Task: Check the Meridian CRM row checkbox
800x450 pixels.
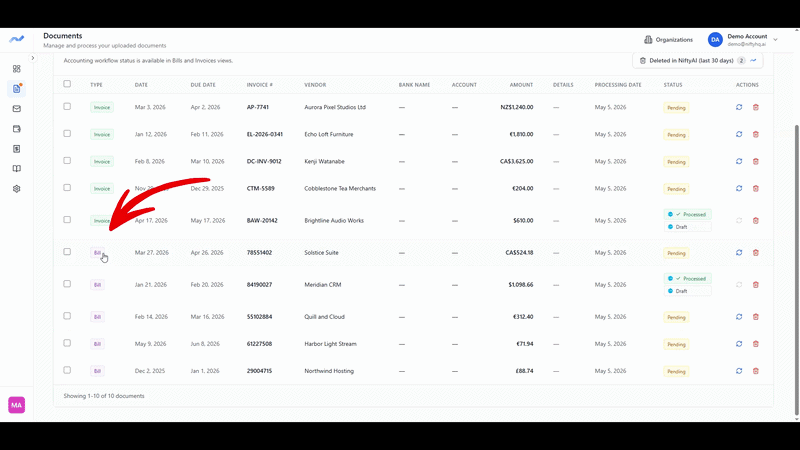Action: coord(67,284)
